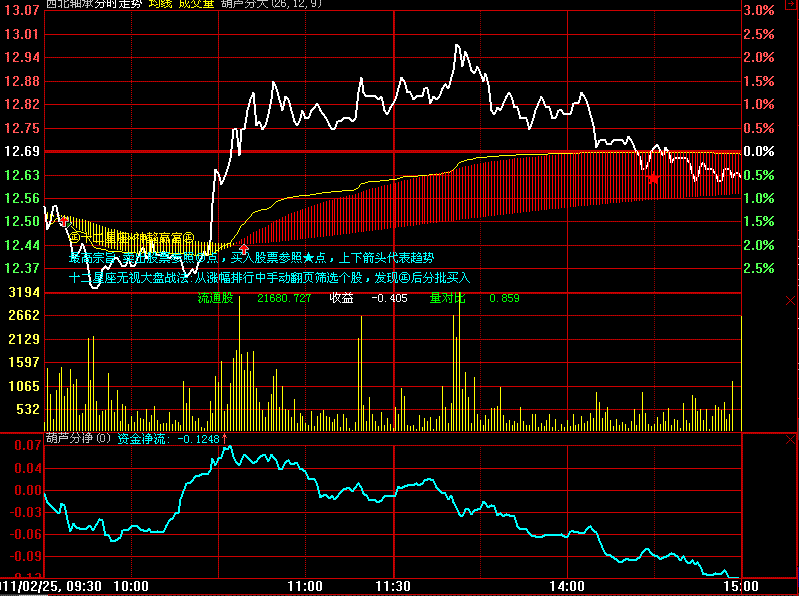Click the 量对比 label
This screenshot has width=799, height=596.
(447, 299)
